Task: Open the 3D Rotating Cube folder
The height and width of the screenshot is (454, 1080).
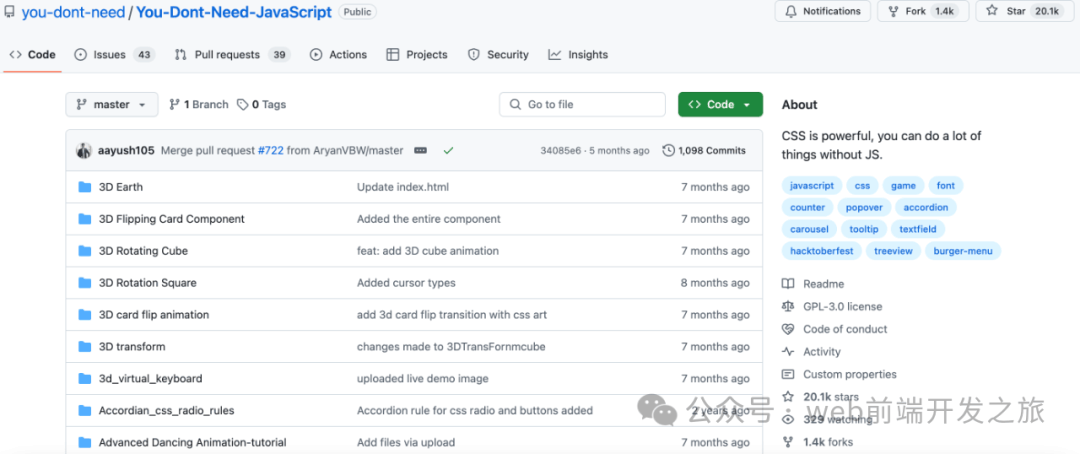Action: click(x=143, y=251)
